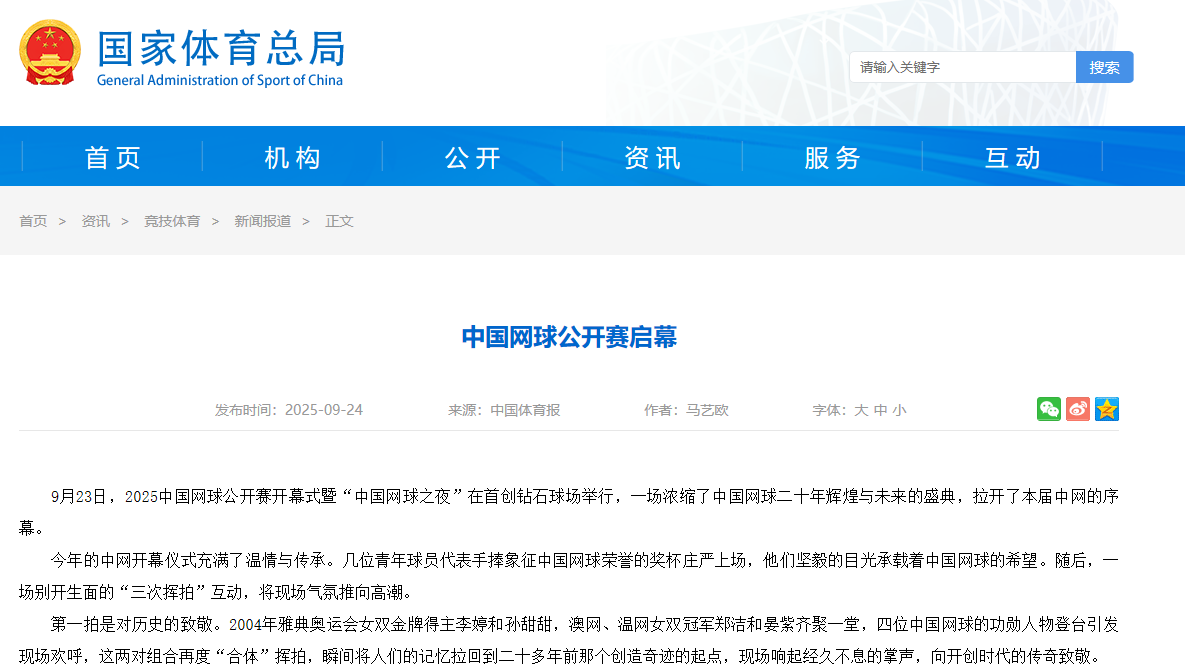This screenshot has height=669, width=1185.
Task: Open the 互动 navigation menu item
Action: 1013,157
